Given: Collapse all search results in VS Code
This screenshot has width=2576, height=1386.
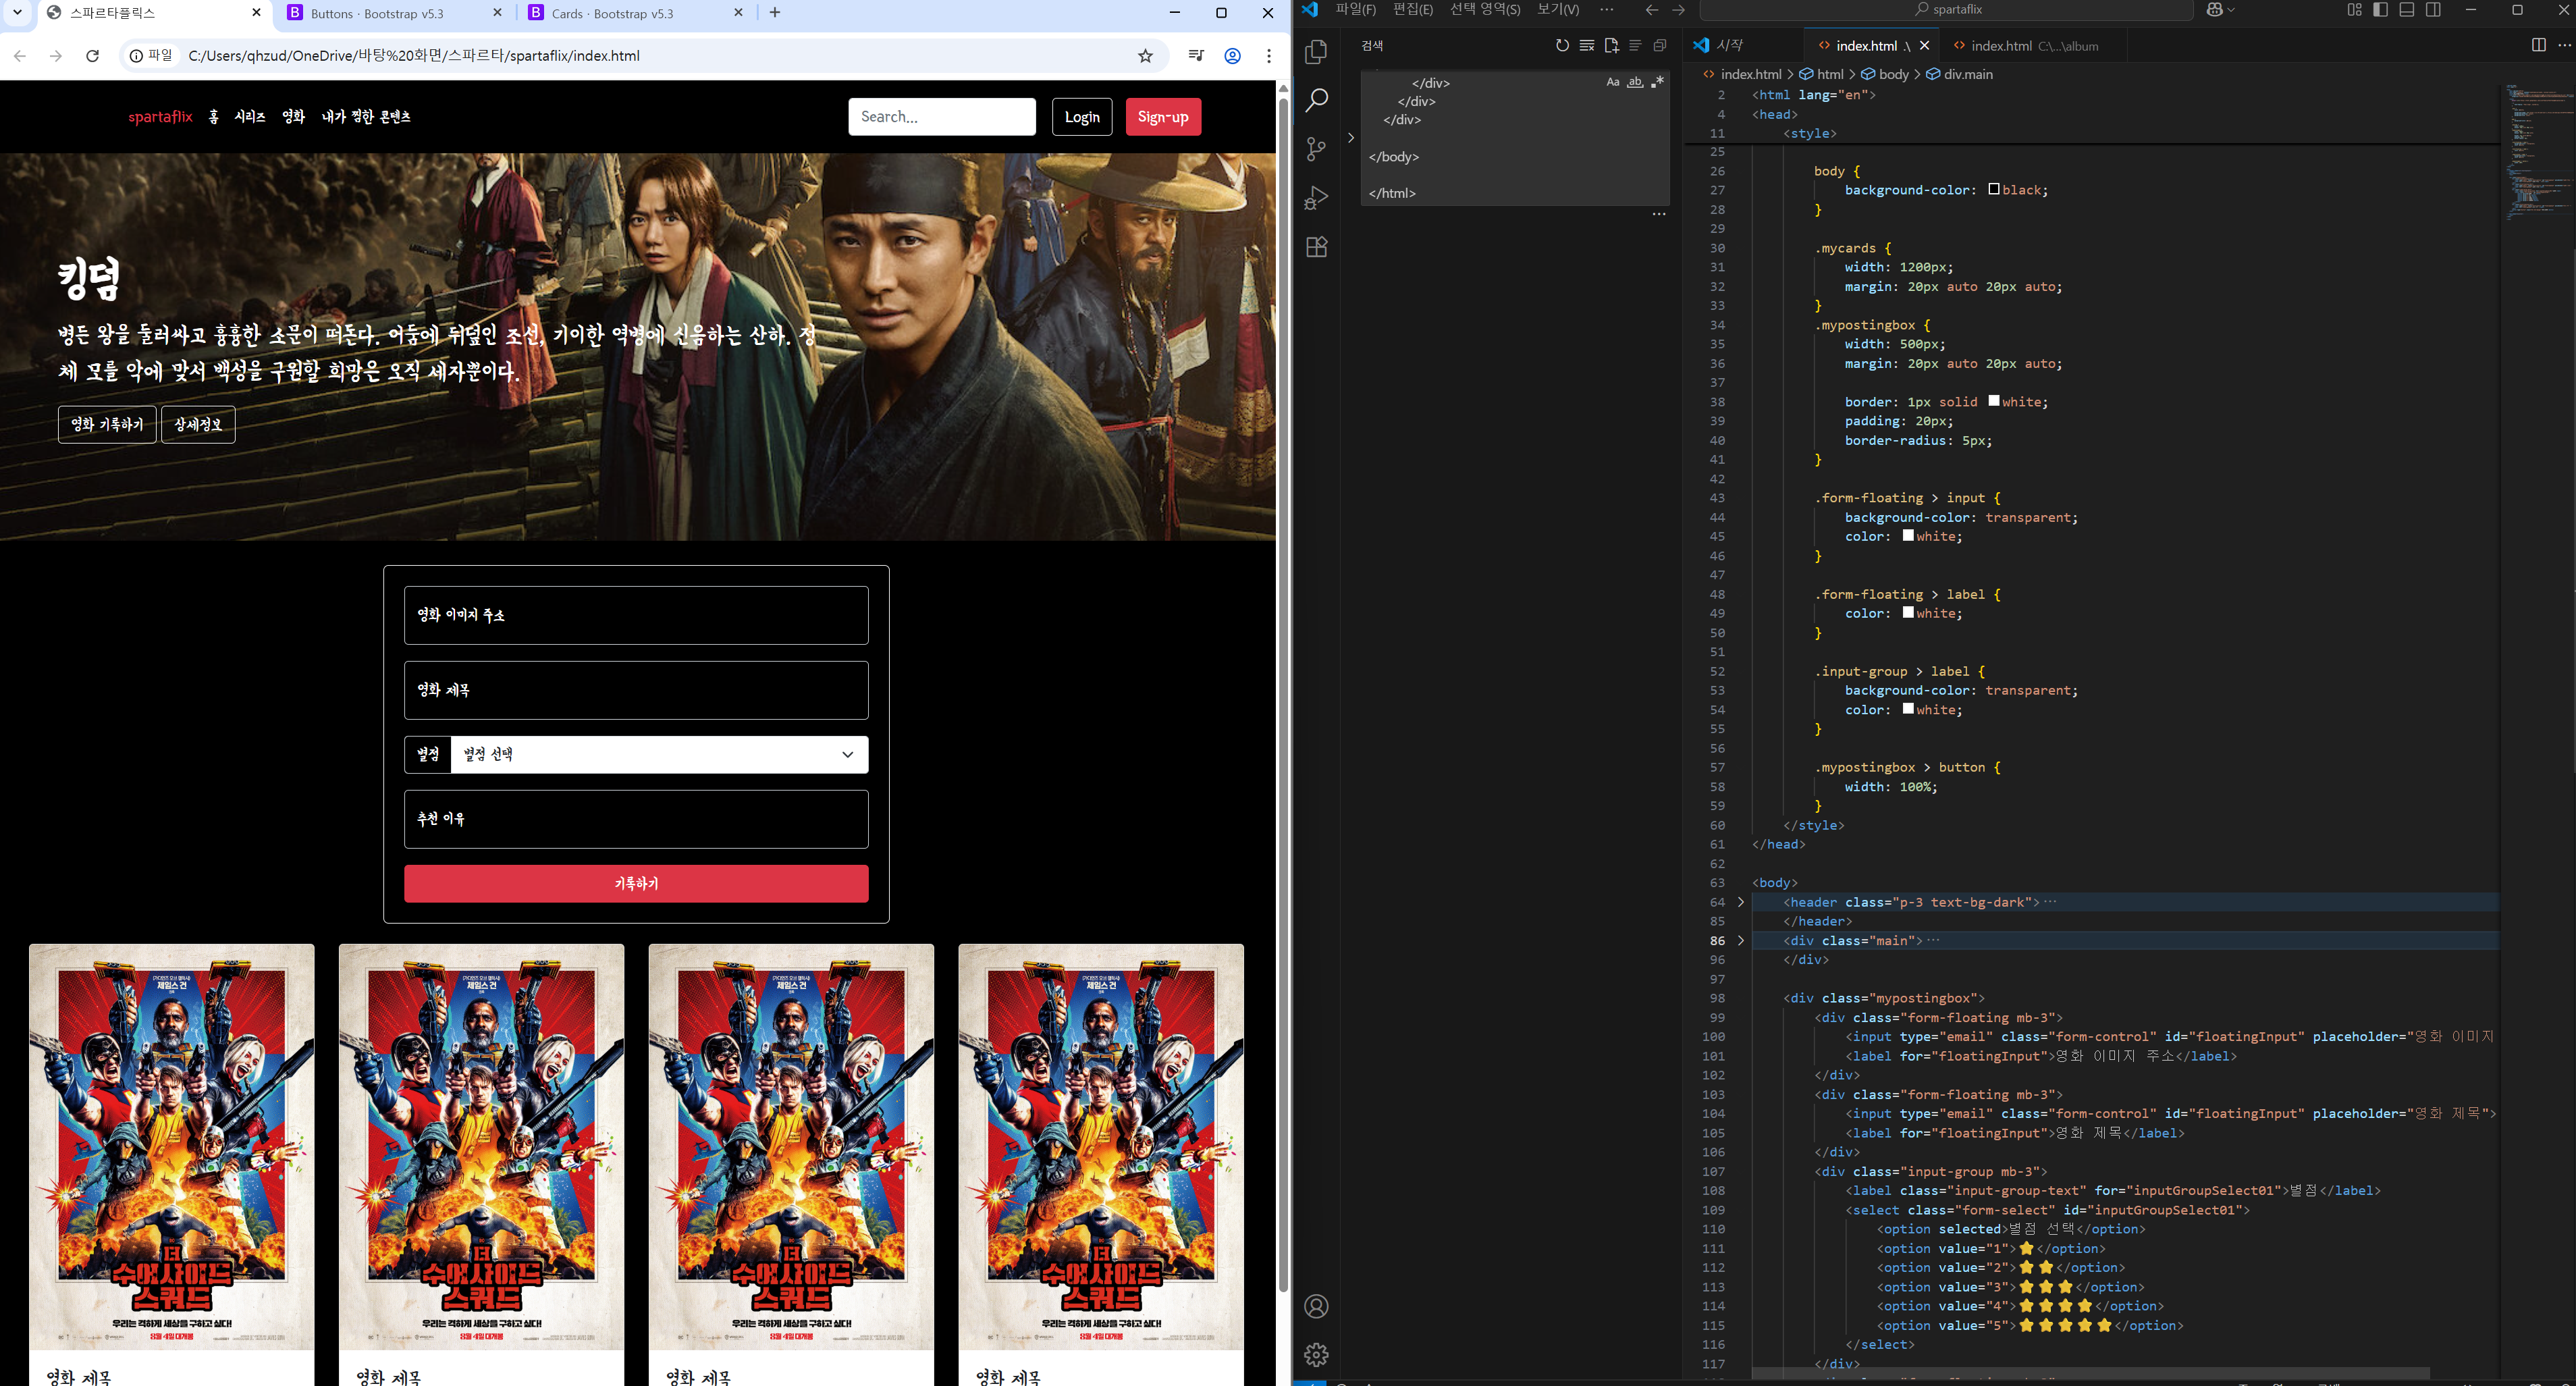Looking at the screenshot, I should tap(1660, 45).
